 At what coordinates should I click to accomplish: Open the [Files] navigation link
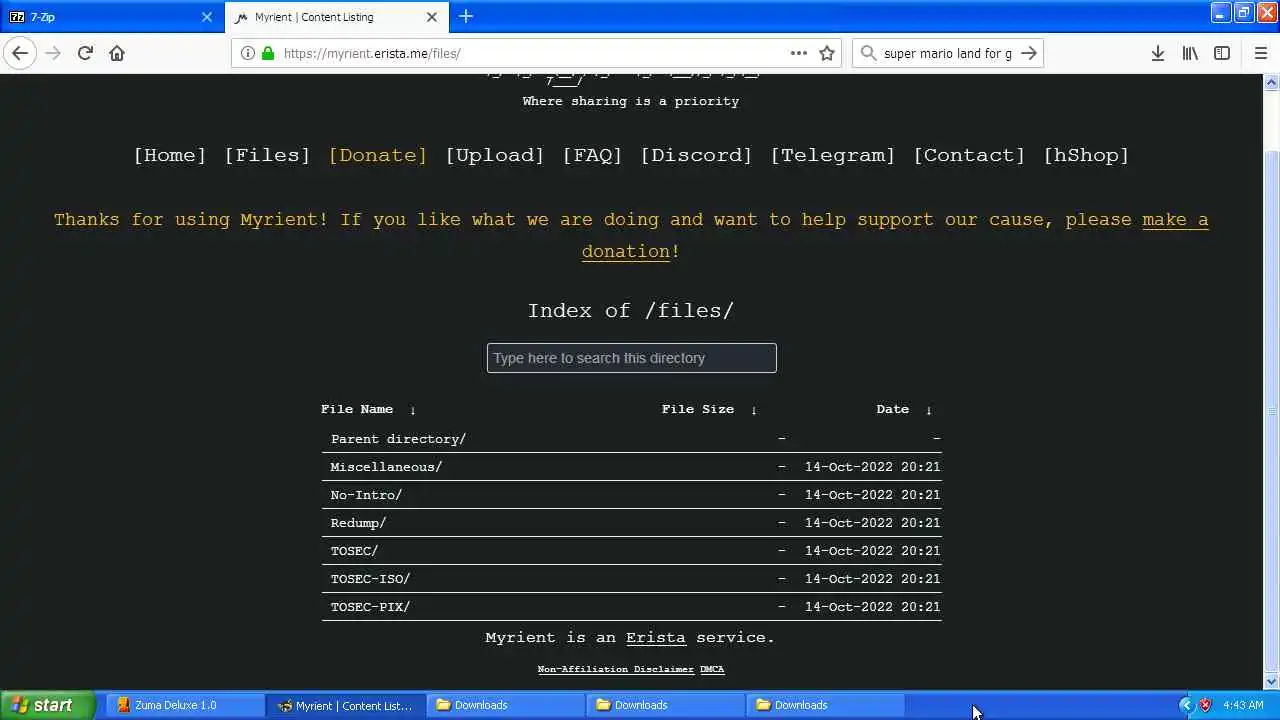pos(267,155)
